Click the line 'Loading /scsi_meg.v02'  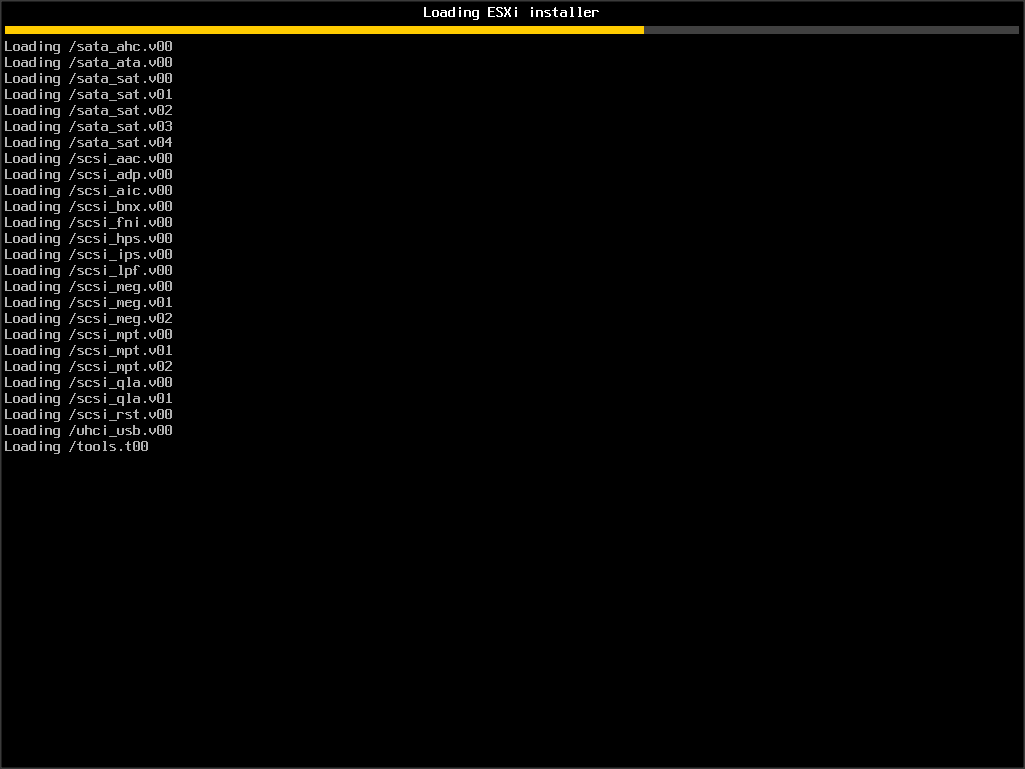pyautogui.click(x=88, y=319)
